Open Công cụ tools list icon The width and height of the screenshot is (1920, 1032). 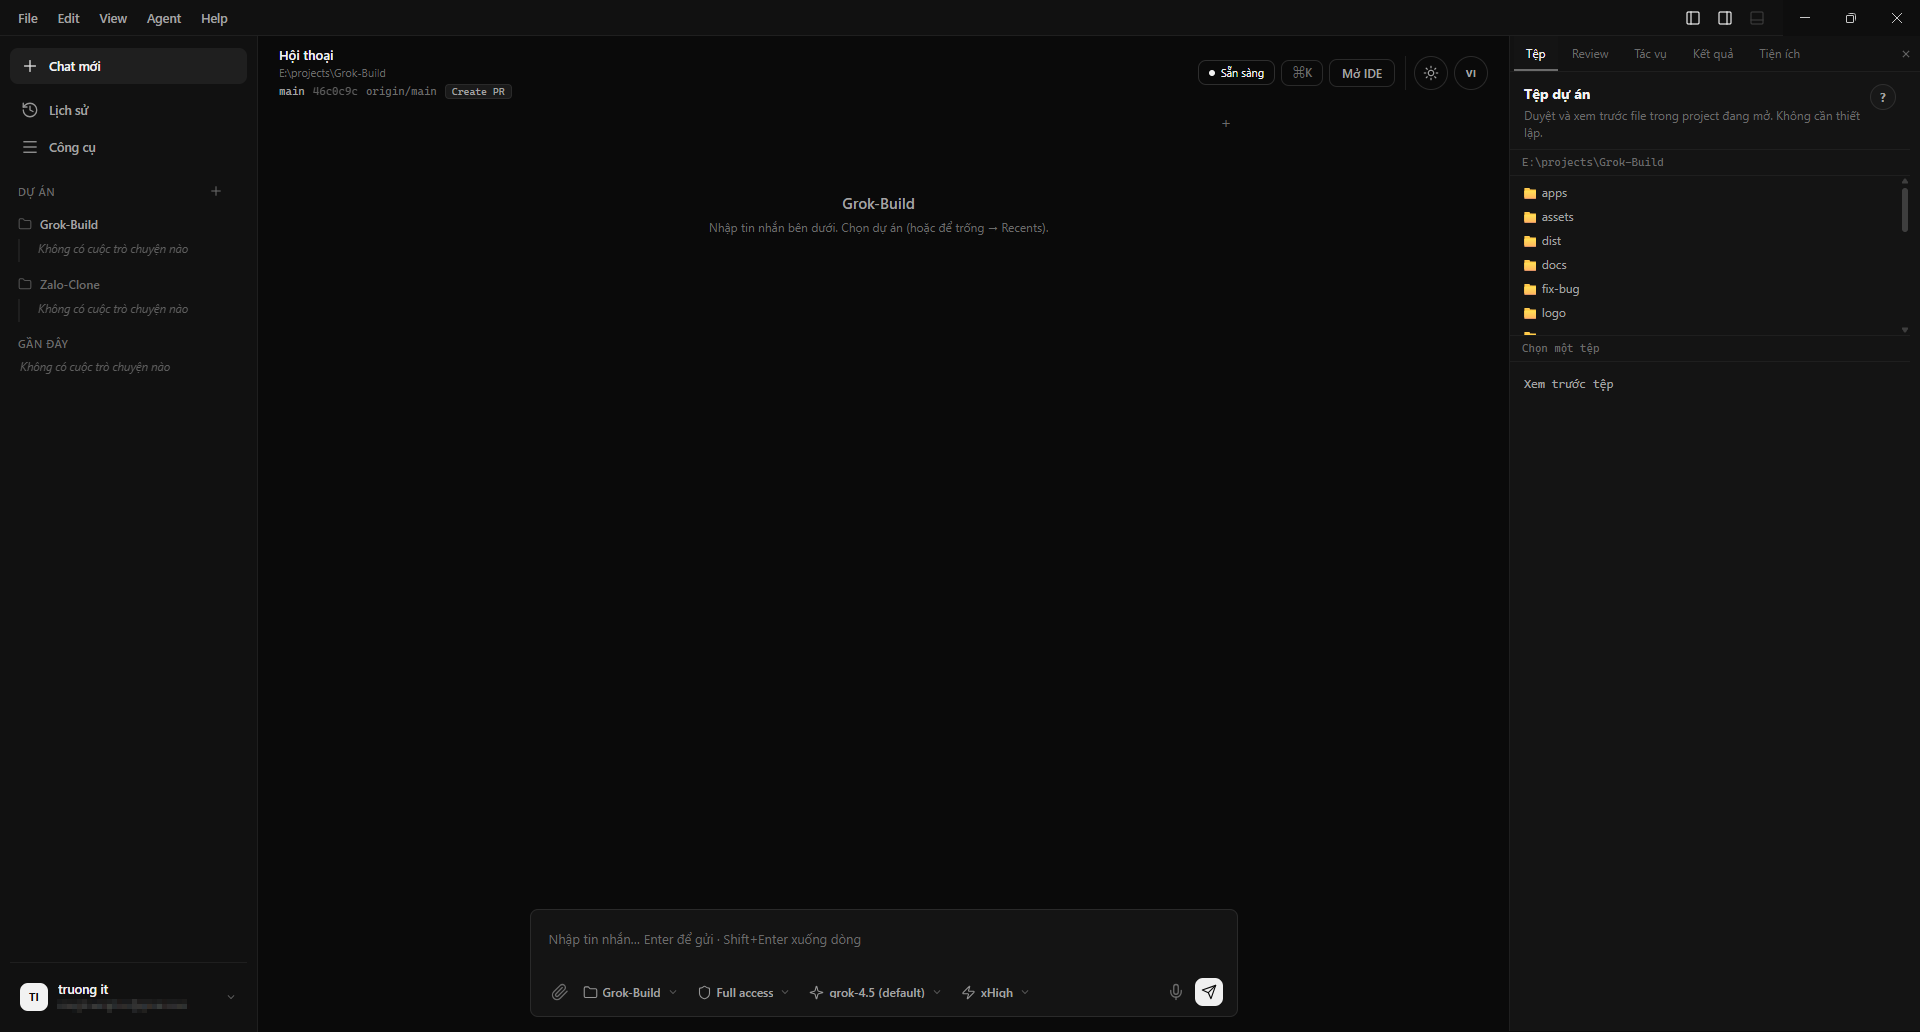(30, 147)
